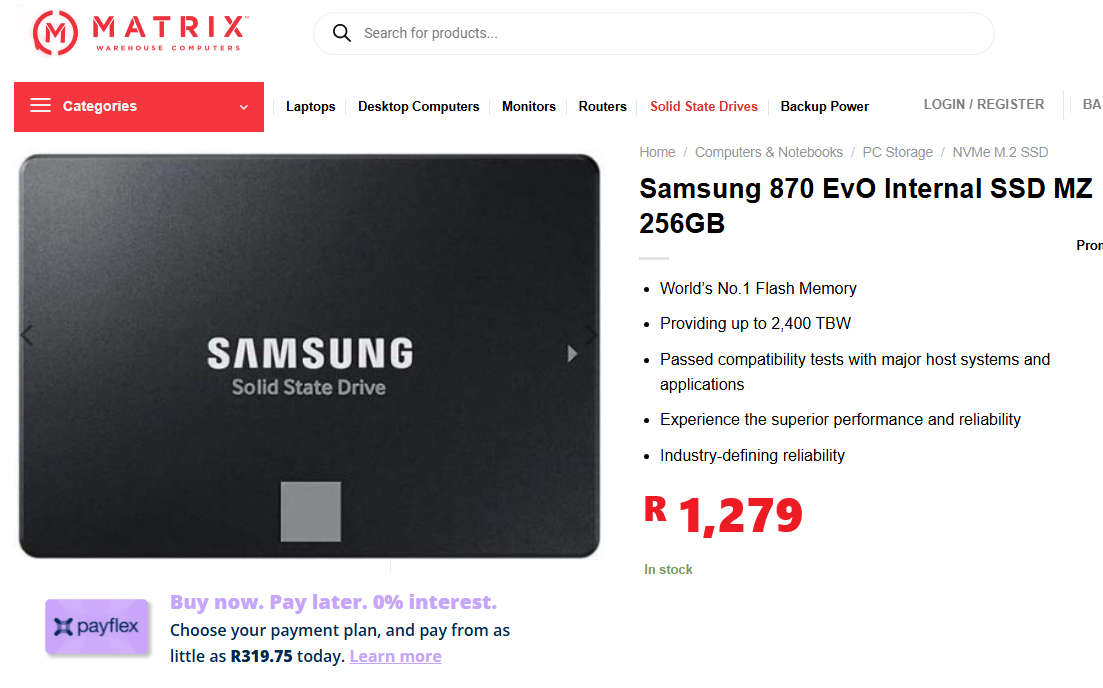
Task: Go to Home via the breadcrumb
Action: pyautogui.click(x=657, y=151)
